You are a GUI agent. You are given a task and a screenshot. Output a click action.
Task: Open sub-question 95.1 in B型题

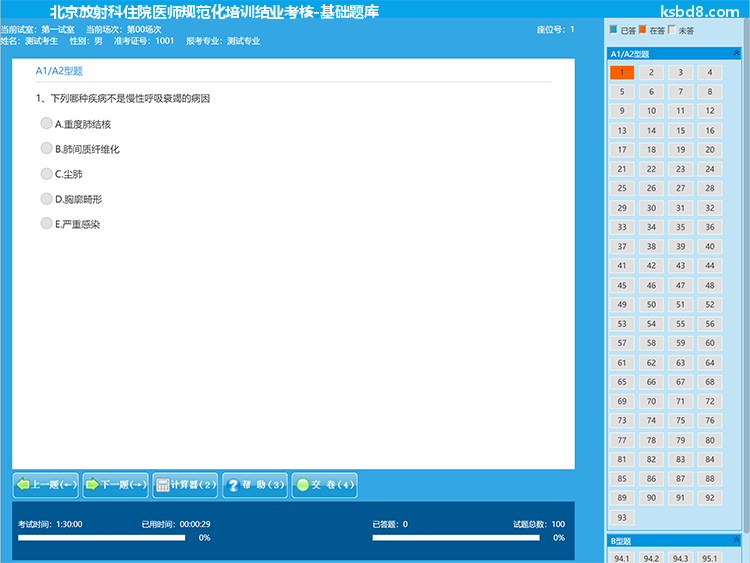[x=710, y=558]
